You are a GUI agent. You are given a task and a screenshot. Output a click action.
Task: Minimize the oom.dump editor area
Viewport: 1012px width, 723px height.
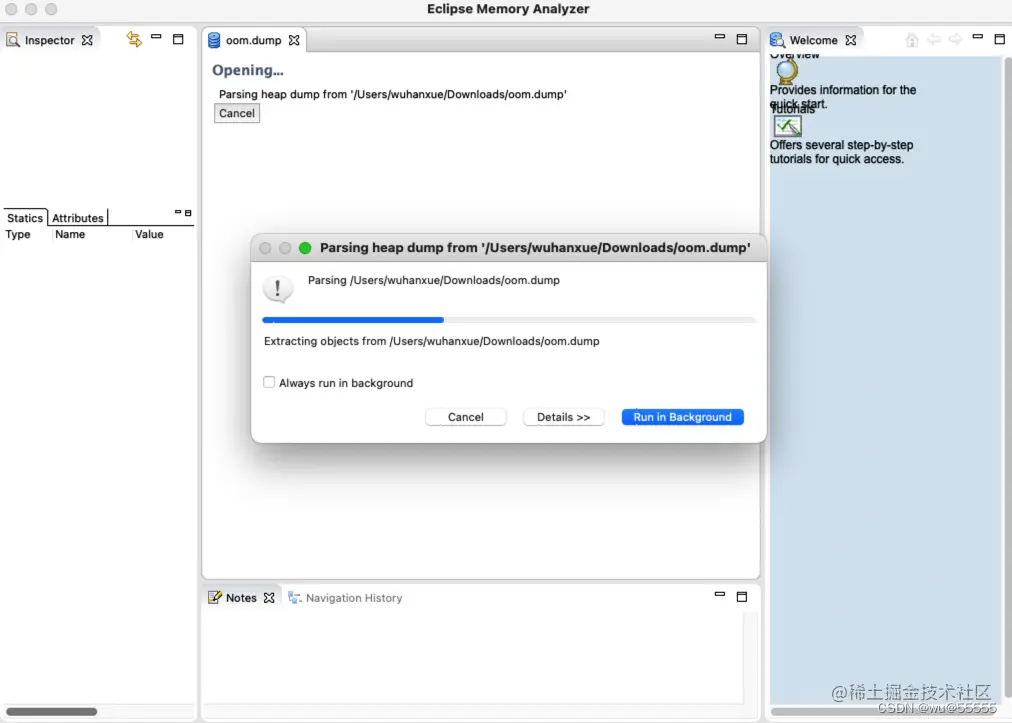(x=720, y=37)
